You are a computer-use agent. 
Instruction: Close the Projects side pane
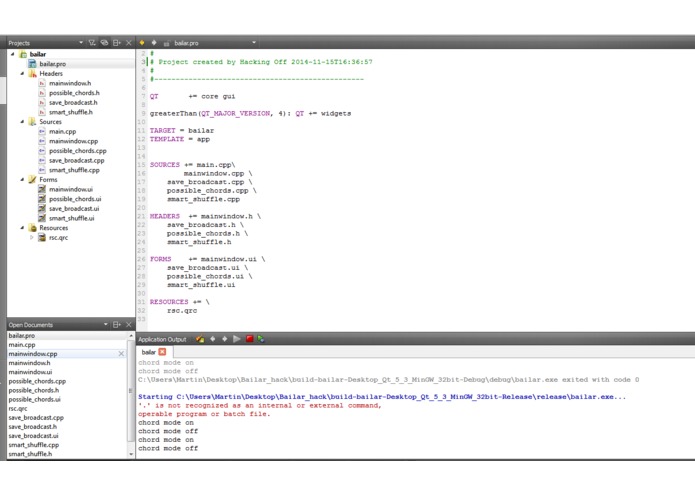pyautogui.click(x=129, y=43)
